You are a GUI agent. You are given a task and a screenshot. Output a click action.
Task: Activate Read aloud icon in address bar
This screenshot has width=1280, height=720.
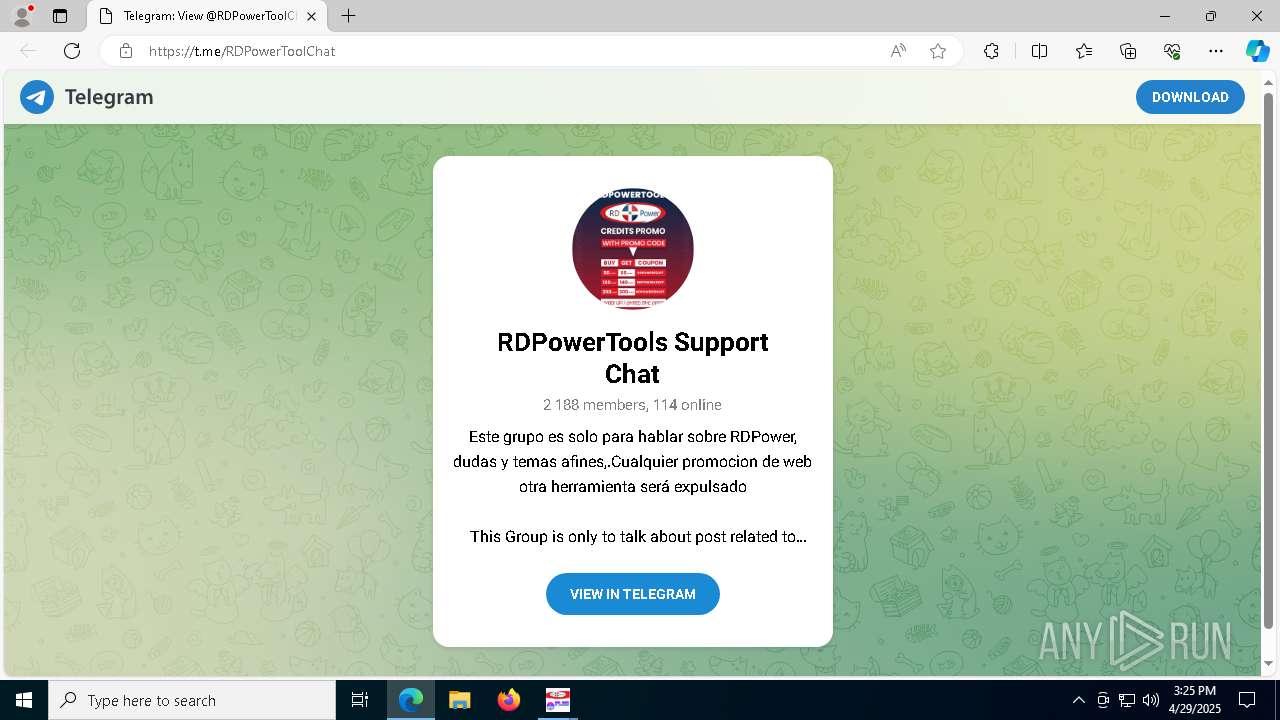pyautogui.click(x=898, y=51)
